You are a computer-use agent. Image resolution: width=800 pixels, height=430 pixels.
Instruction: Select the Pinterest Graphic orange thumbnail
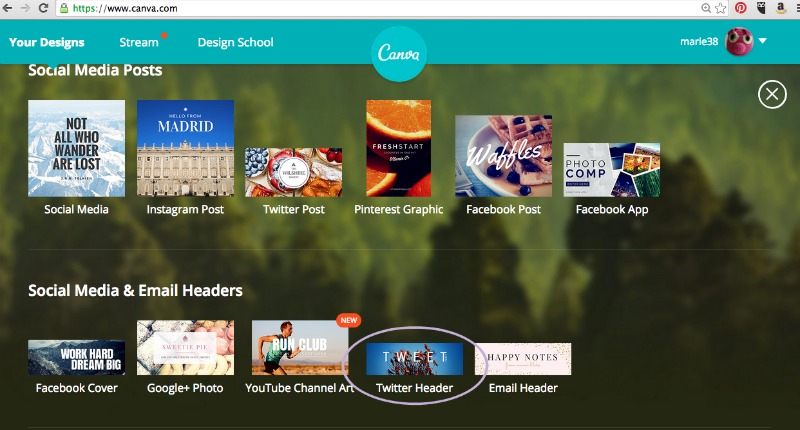pos(398,148)
